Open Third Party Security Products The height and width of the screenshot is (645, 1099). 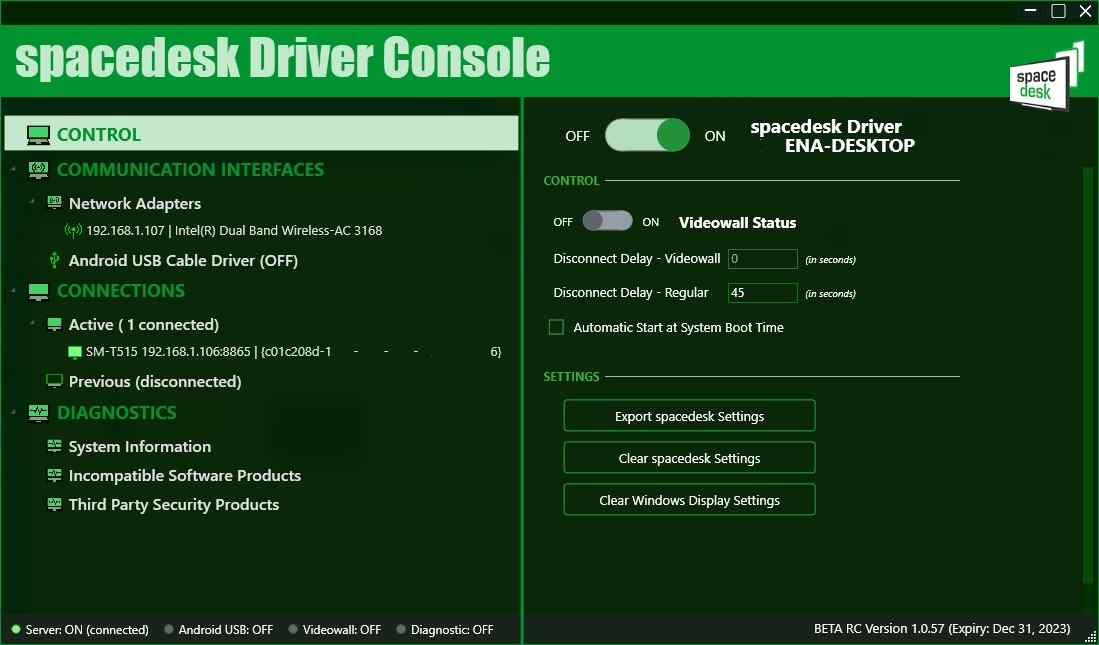173,505
